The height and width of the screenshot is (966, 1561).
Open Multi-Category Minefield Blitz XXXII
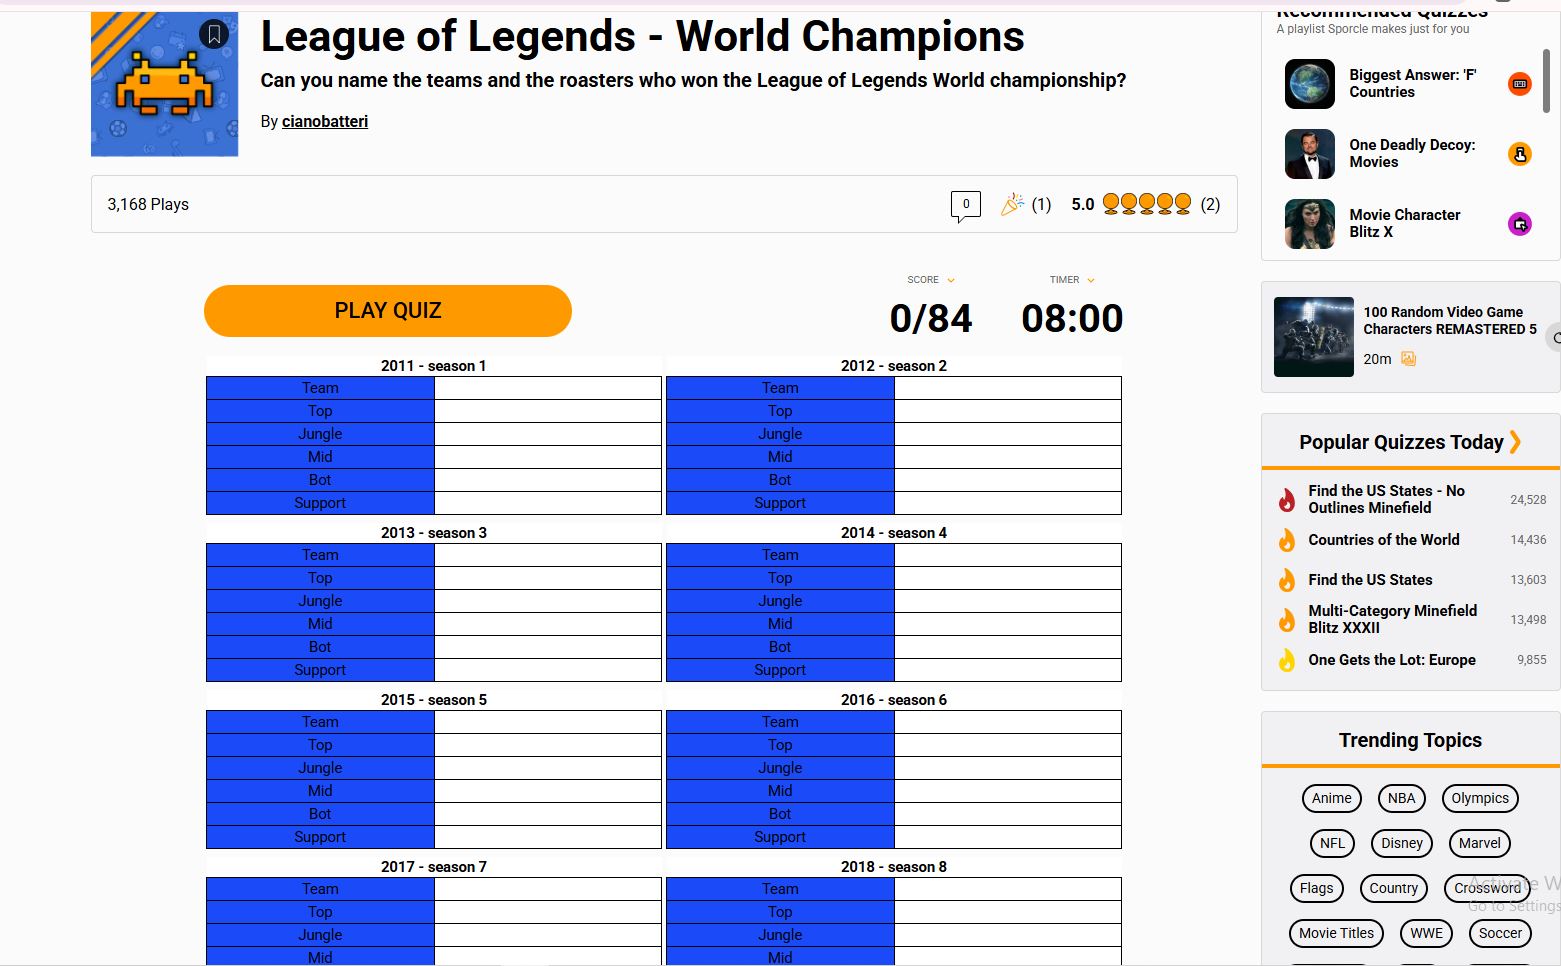1392,619
